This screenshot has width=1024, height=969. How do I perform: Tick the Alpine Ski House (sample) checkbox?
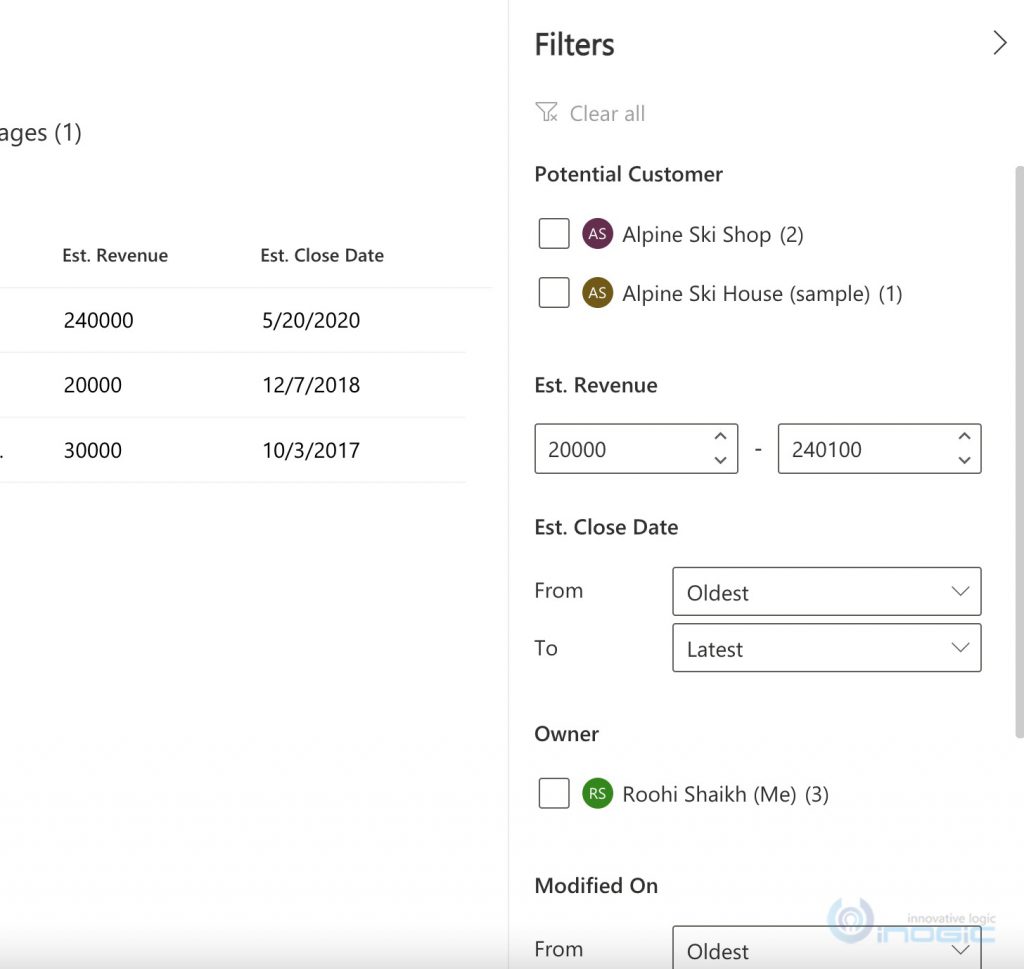pos(554,293)
